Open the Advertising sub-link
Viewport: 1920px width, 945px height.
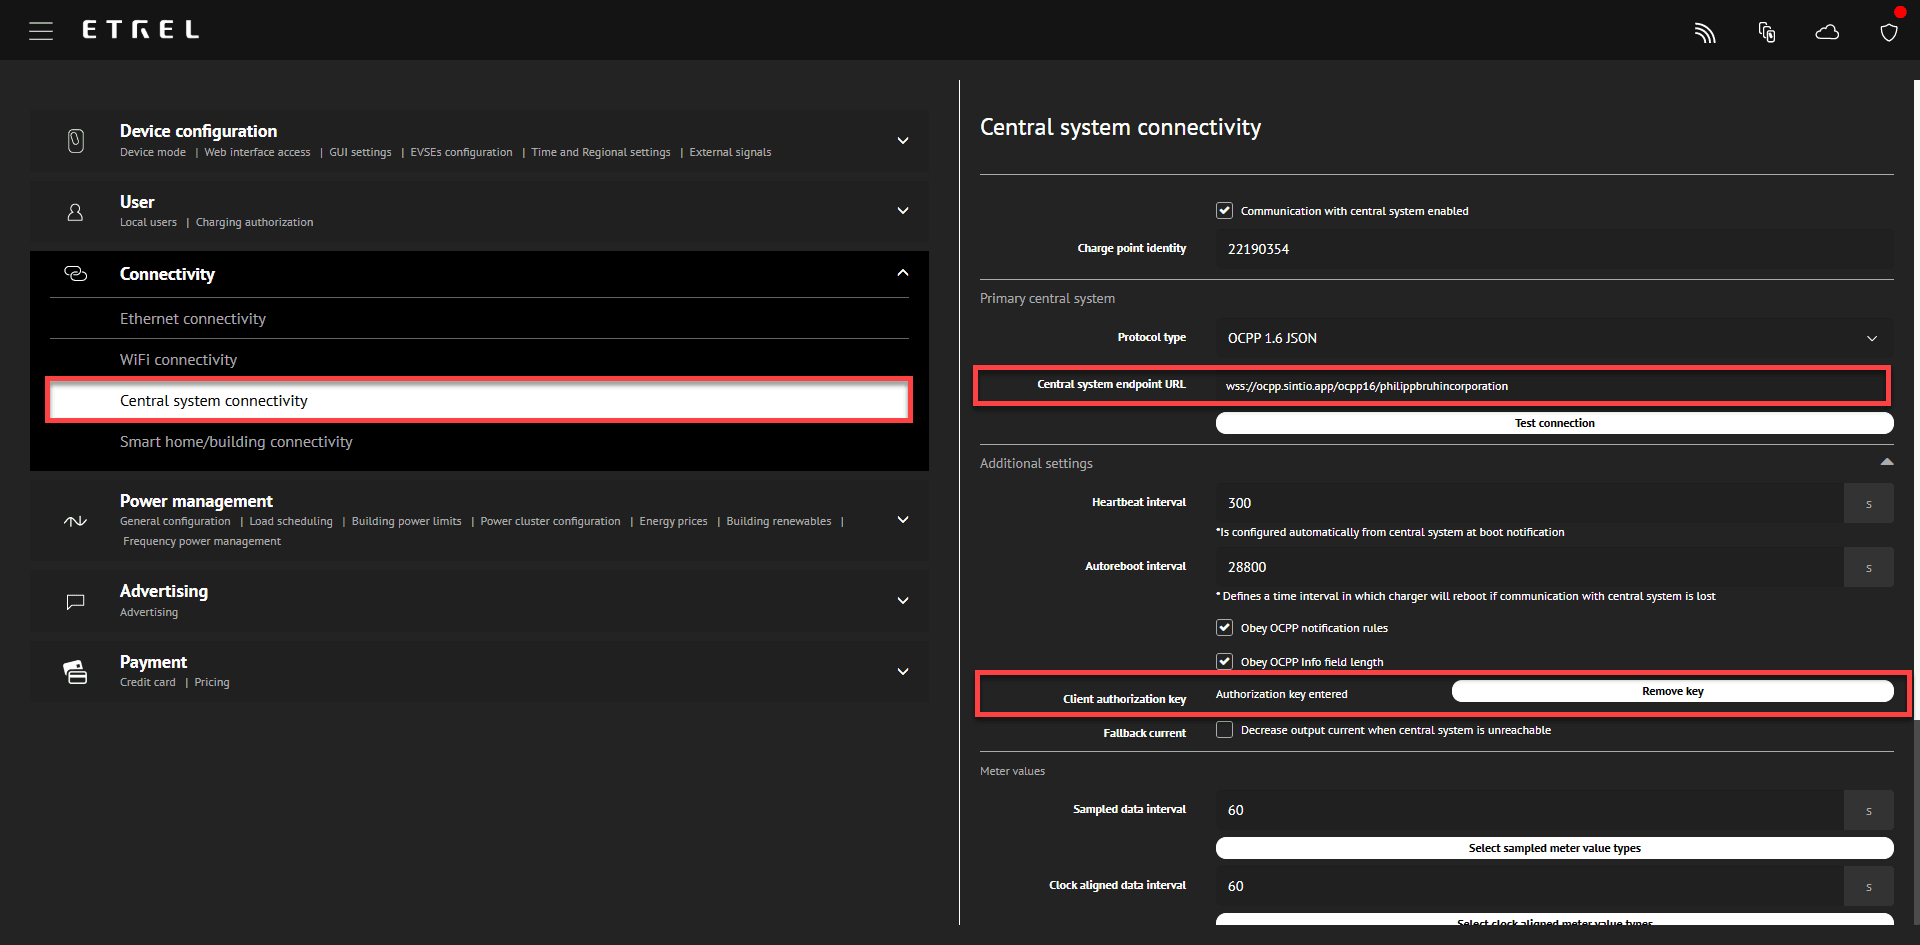click(149, 613)
